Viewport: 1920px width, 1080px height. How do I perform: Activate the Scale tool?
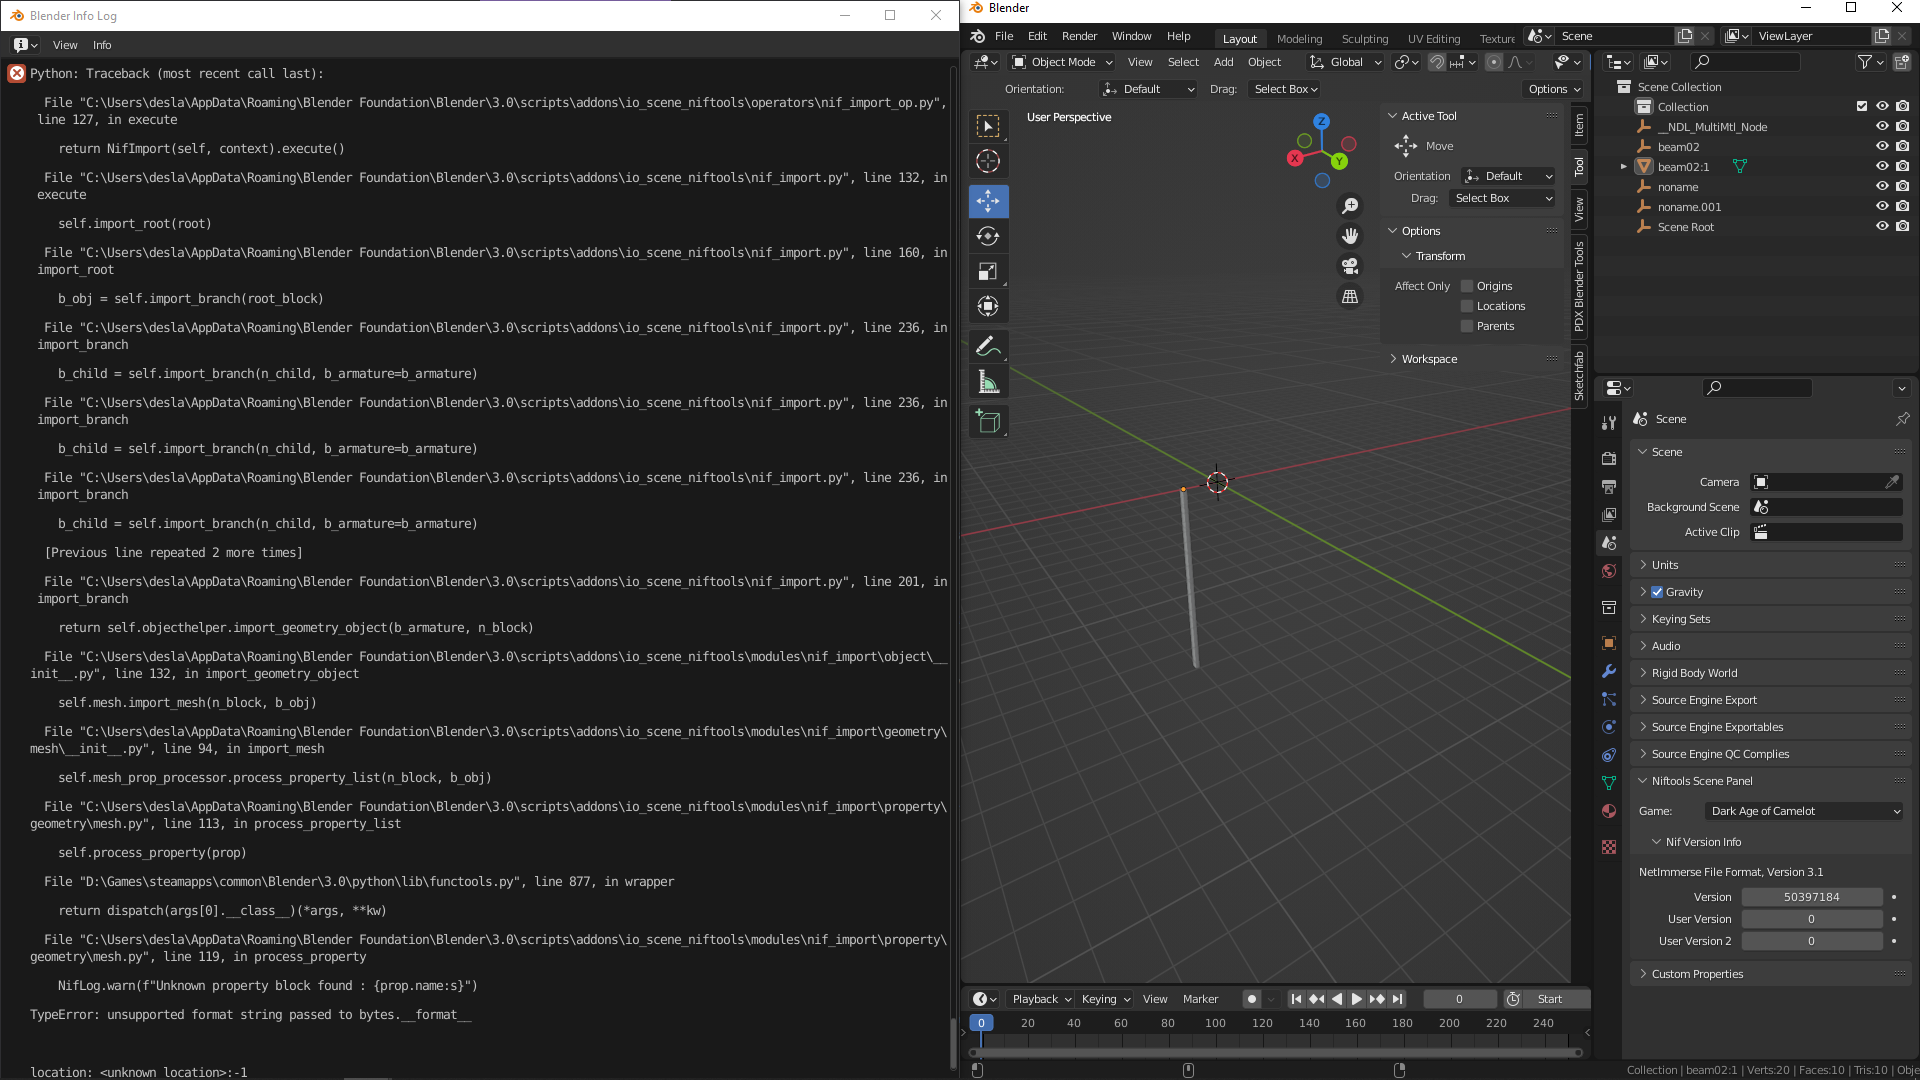[988, 271]
